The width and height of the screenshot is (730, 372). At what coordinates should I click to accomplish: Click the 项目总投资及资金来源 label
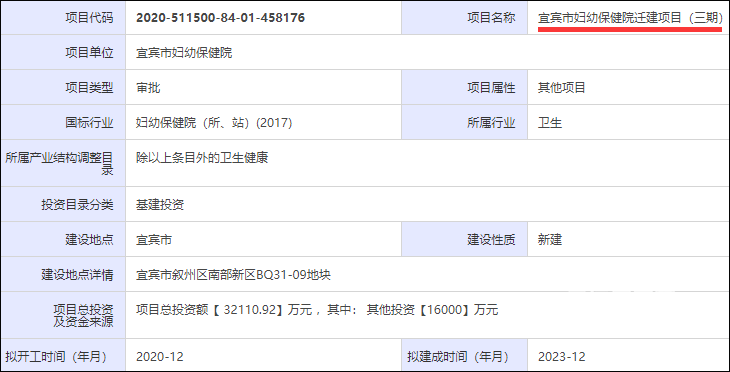tap(83, 315)
